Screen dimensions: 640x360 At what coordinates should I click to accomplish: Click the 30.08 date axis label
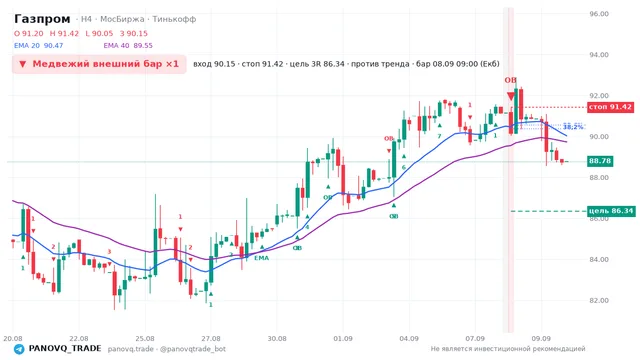pyautogui.click(x=277, y=339)
